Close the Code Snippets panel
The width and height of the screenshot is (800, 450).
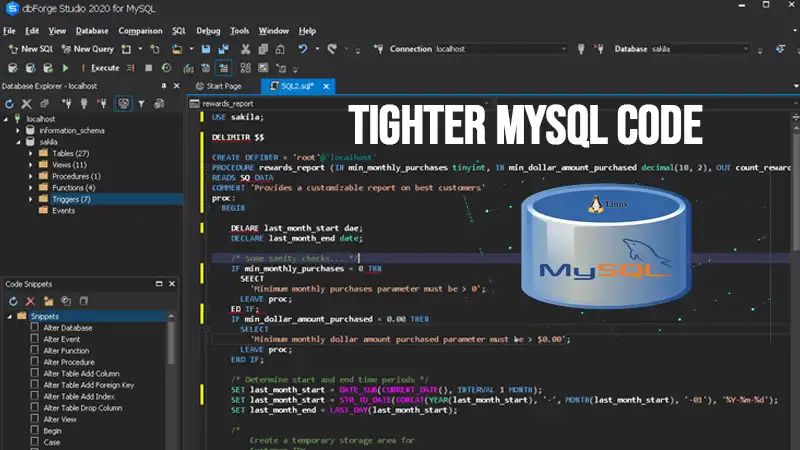pos(172,284)
